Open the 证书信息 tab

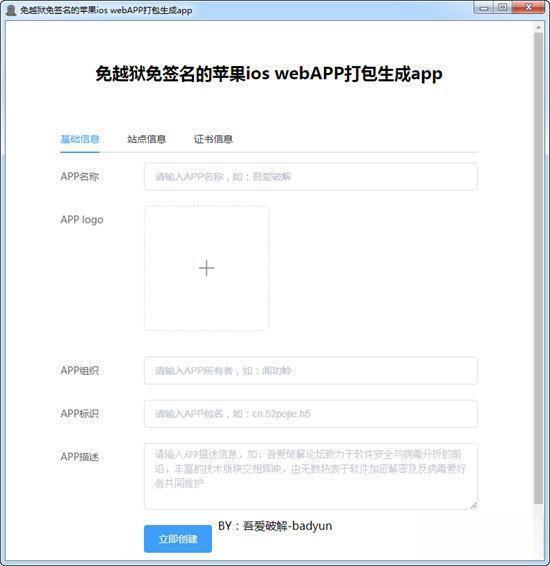(x=213, y=139)
